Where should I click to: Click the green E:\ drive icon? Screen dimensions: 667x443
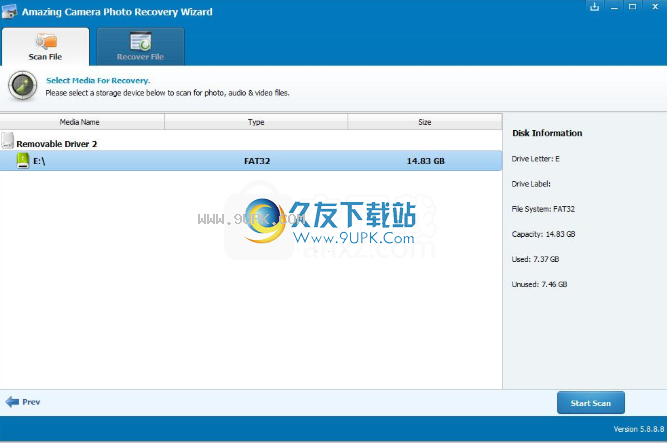point(23,161)
